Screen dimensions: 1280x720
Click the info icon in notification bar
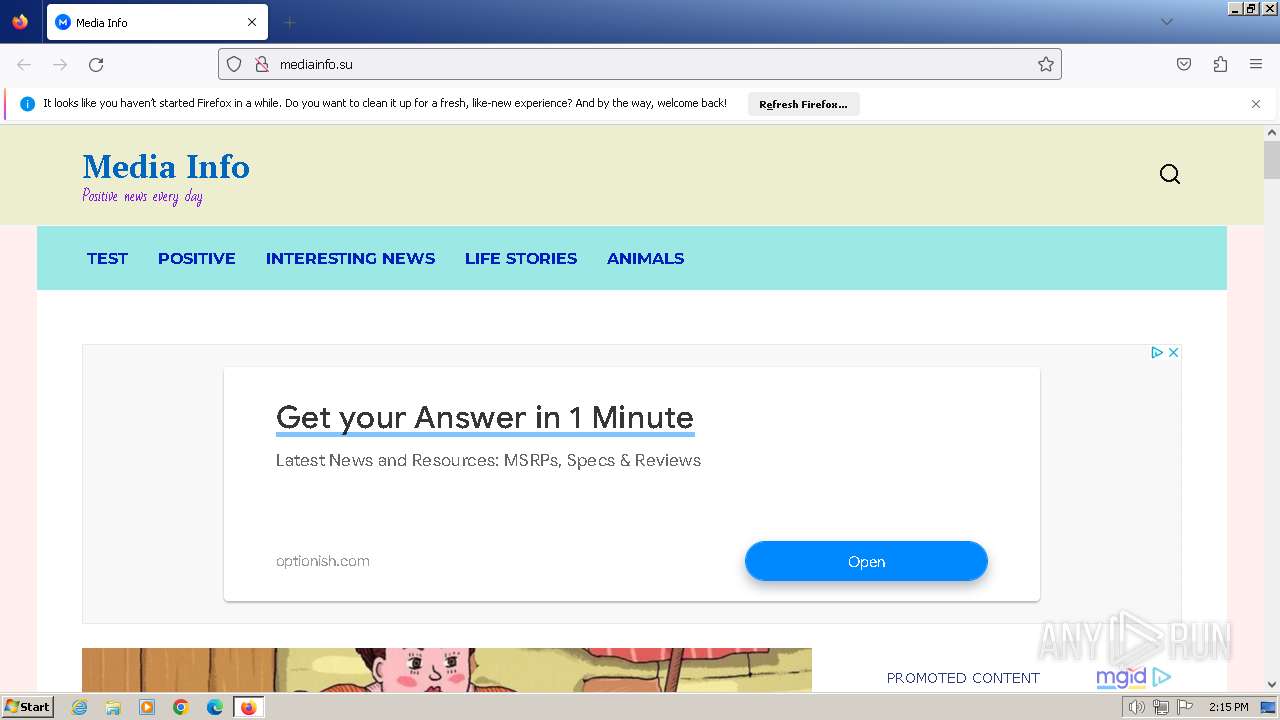(28, 104)
